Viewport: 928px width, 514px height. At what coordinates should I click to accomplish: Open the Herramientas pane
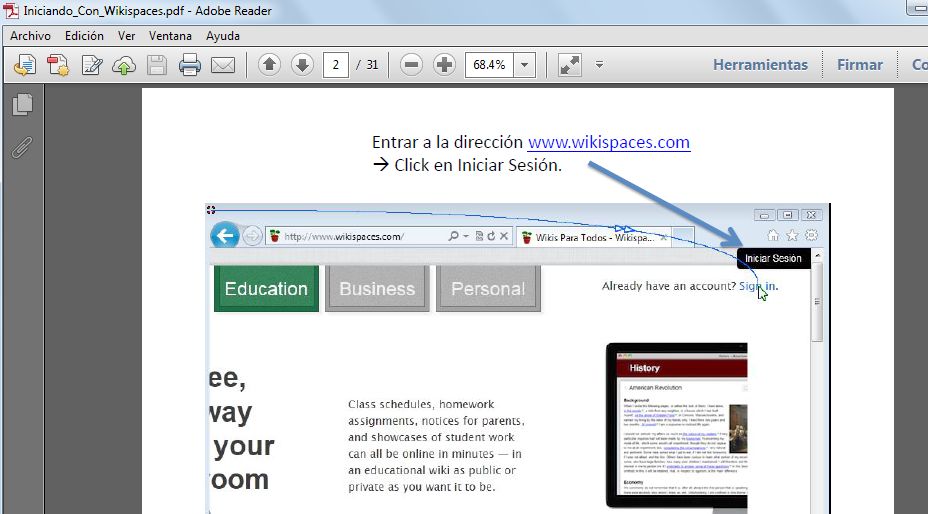click(760, 65)
